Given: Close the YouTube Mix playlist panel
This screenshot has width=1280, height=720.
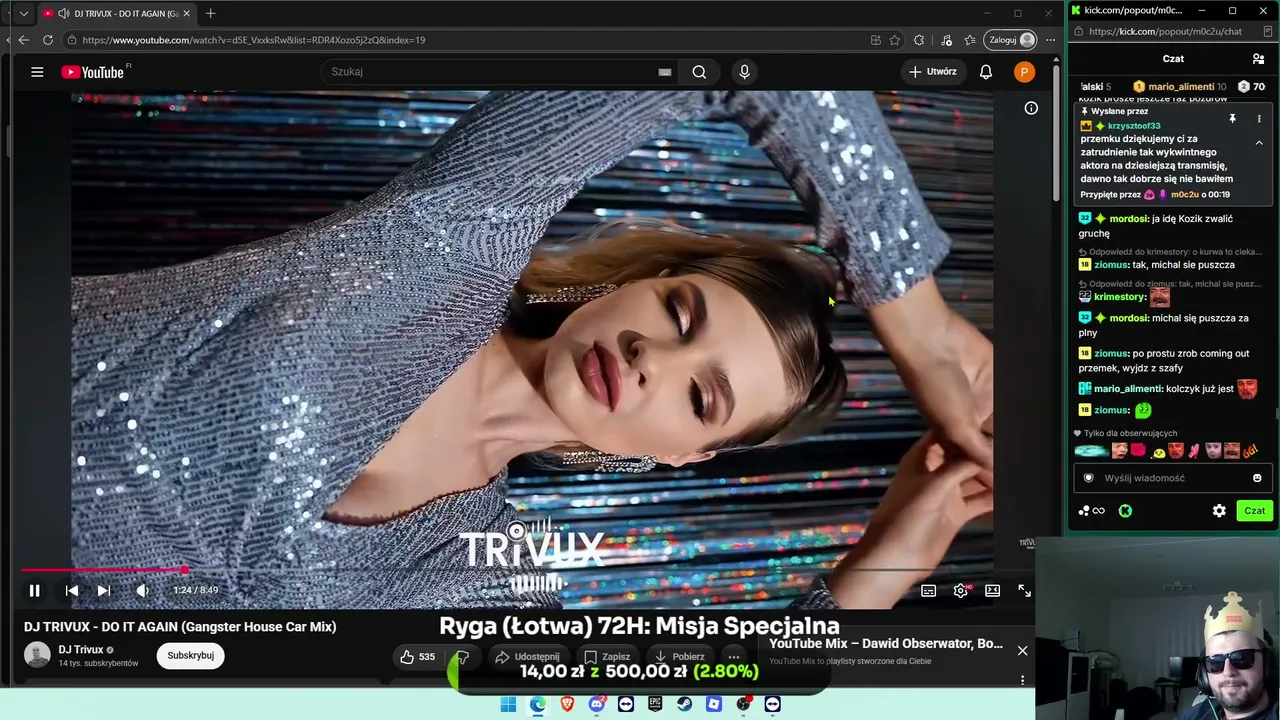Looking at the screenshot, I should [x=1022, y=651].
